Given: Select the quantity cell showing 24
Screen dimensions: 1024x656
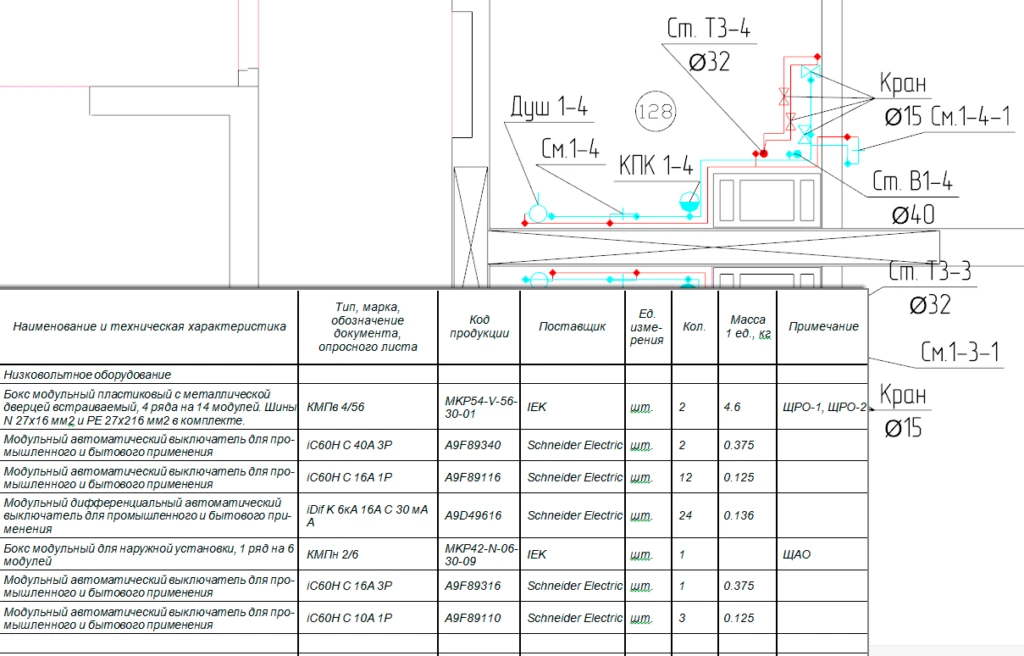Looking at the screenshot, I should 686,515.
